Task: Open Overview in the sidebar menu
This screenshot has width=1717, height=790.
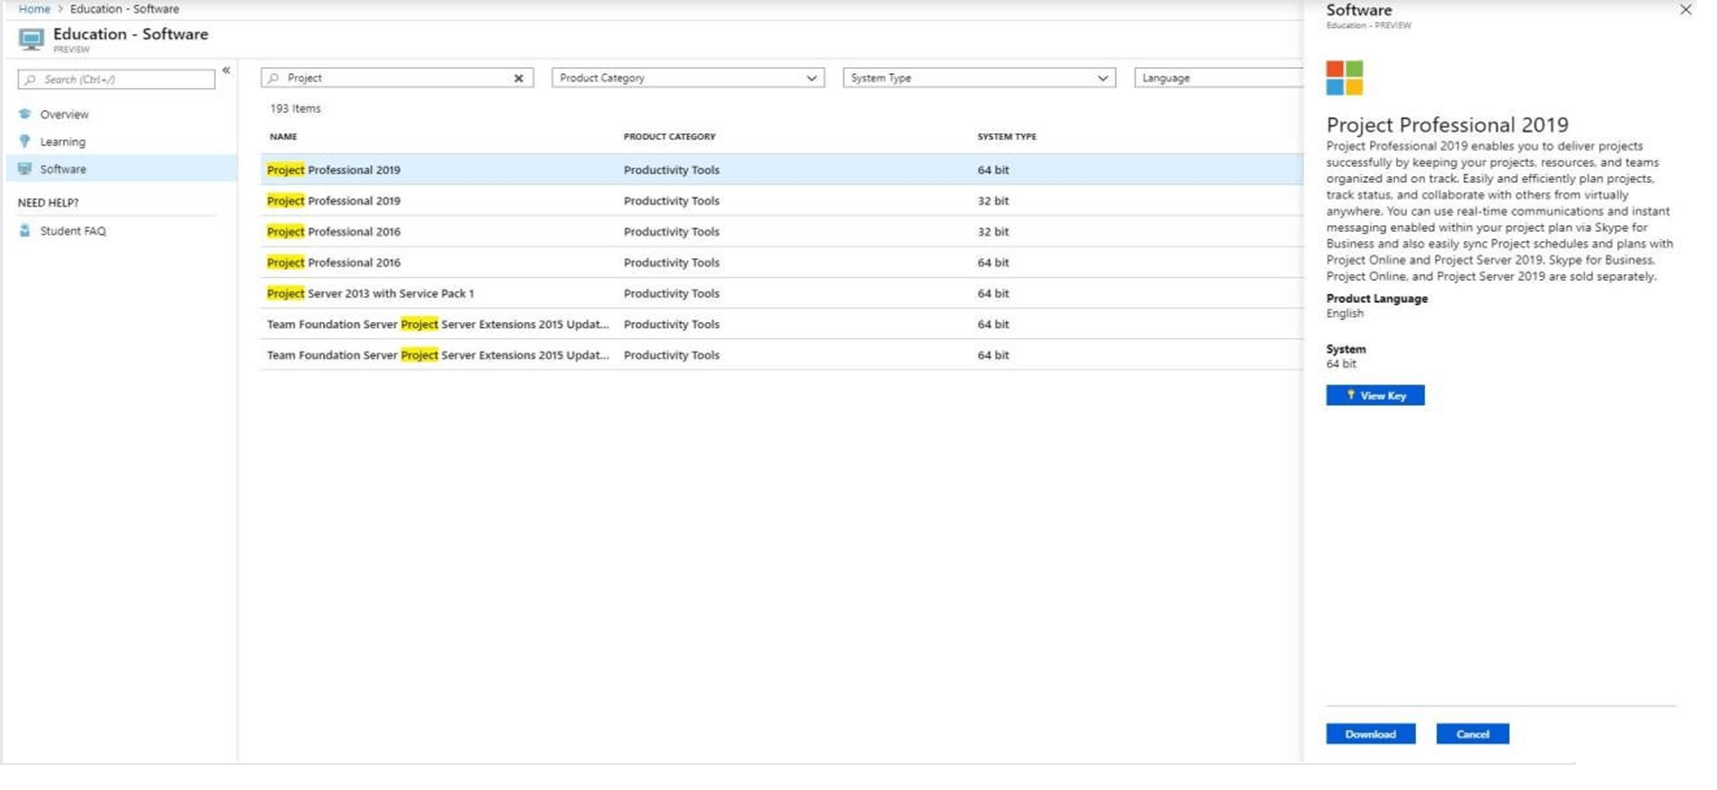Action: [x=64, y=114]
